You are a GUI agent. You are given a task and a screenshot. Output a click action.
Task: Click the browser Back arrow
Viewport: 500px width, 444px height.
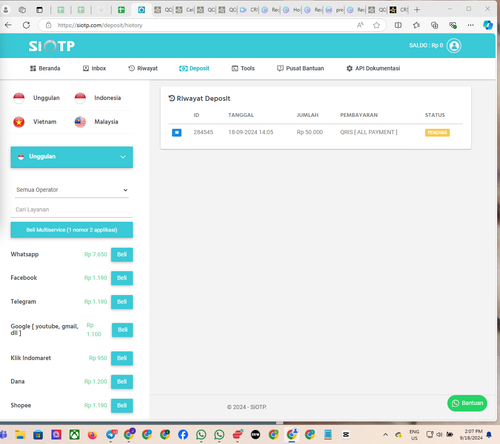coord(9,25)
